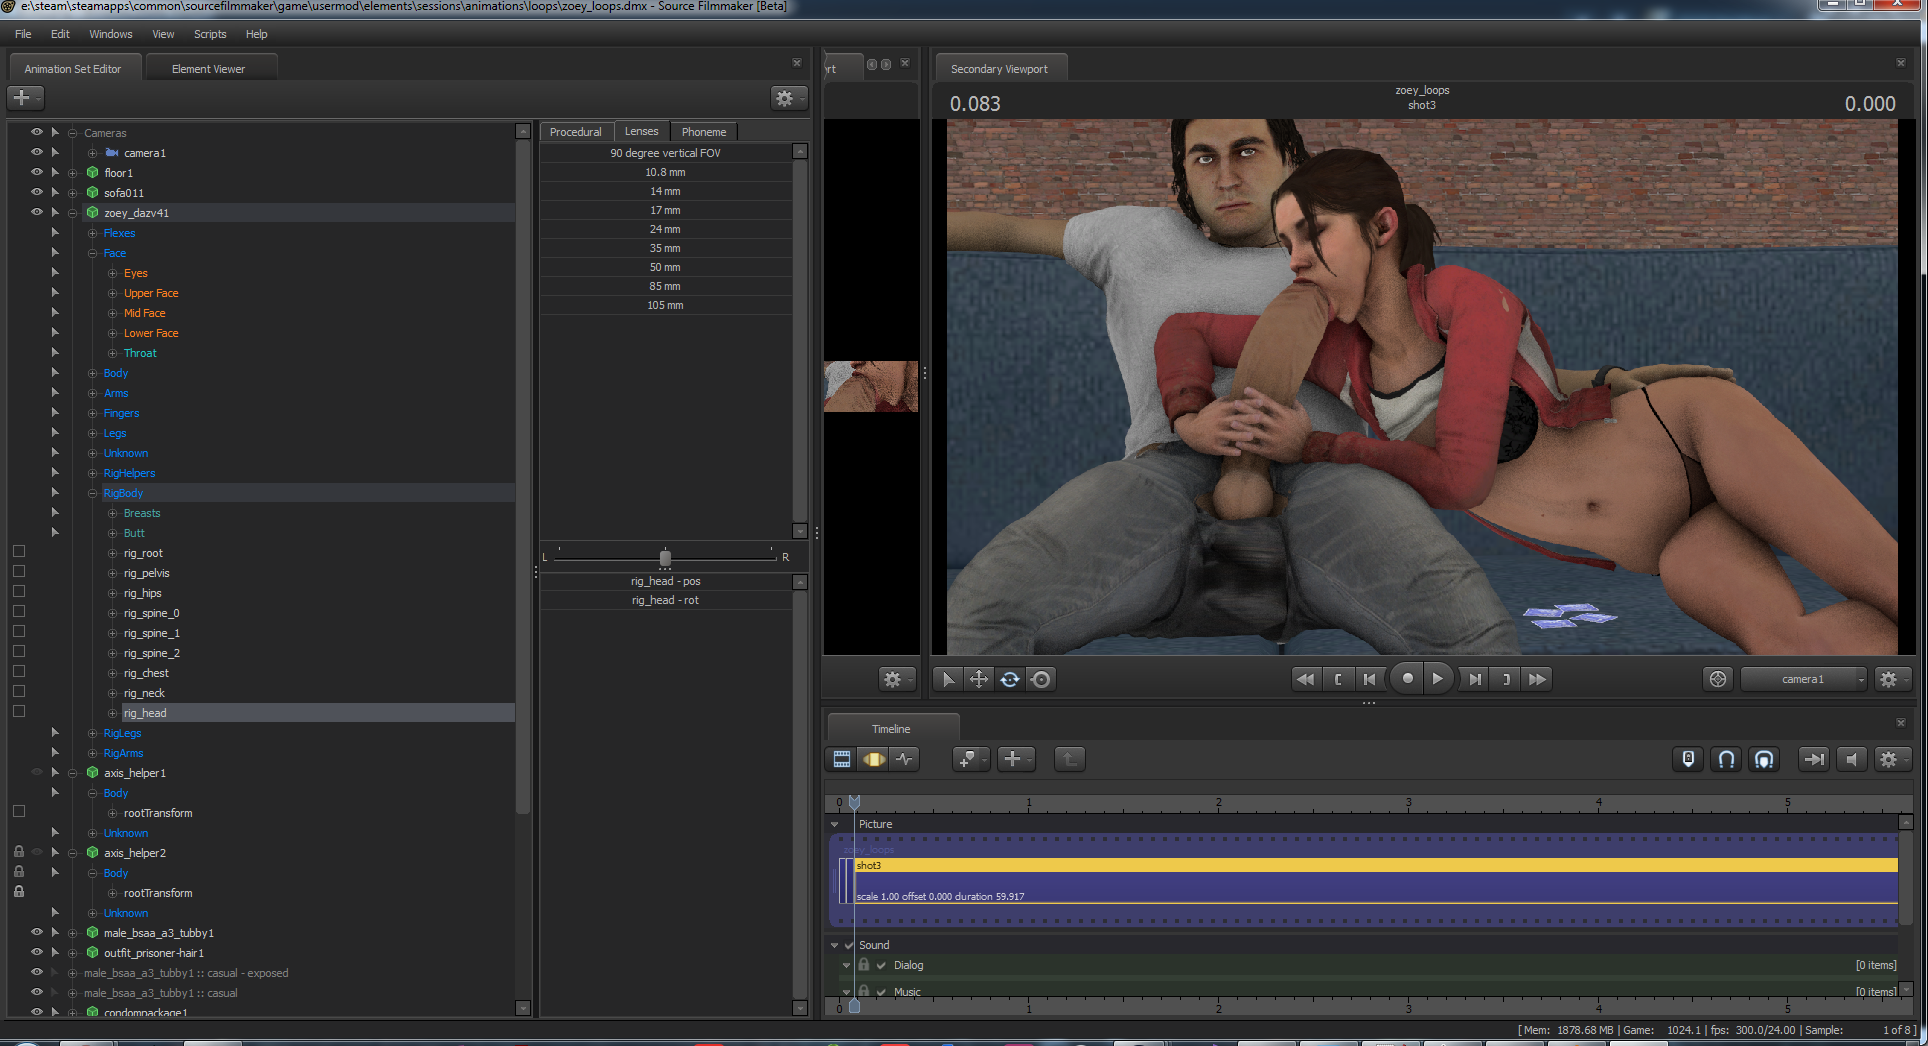Open the Secondary Viewport gear settings

pos(1892,679)
